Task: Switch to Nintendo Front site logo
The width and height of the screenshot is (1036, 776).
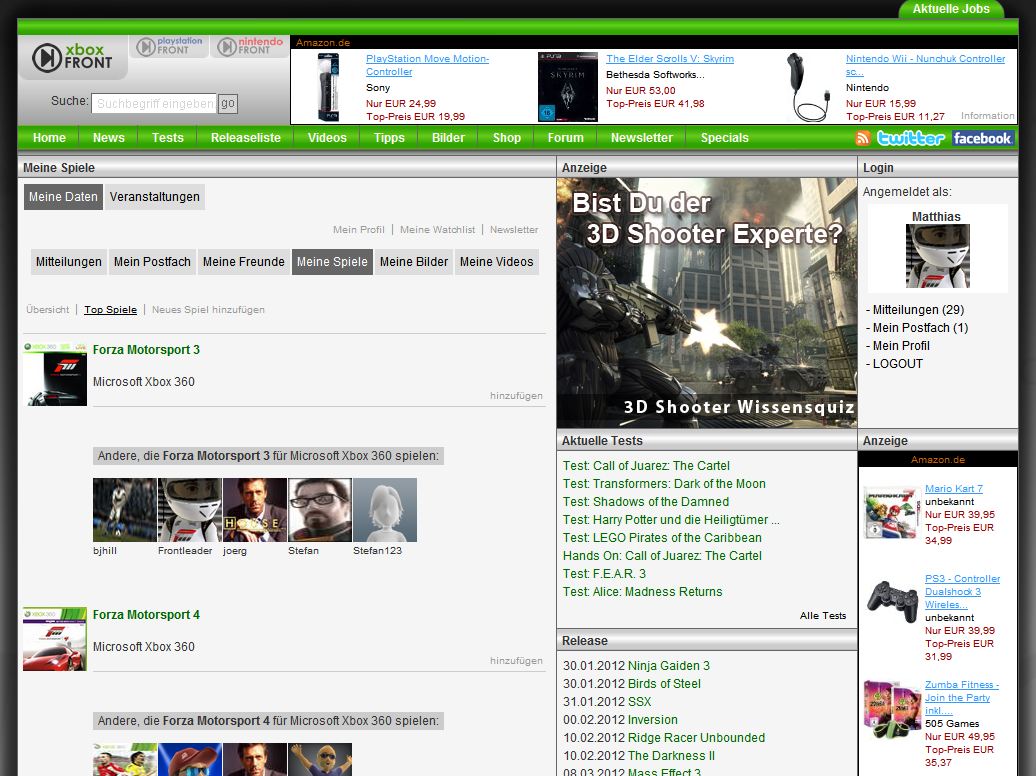Action: pos(250,47)
